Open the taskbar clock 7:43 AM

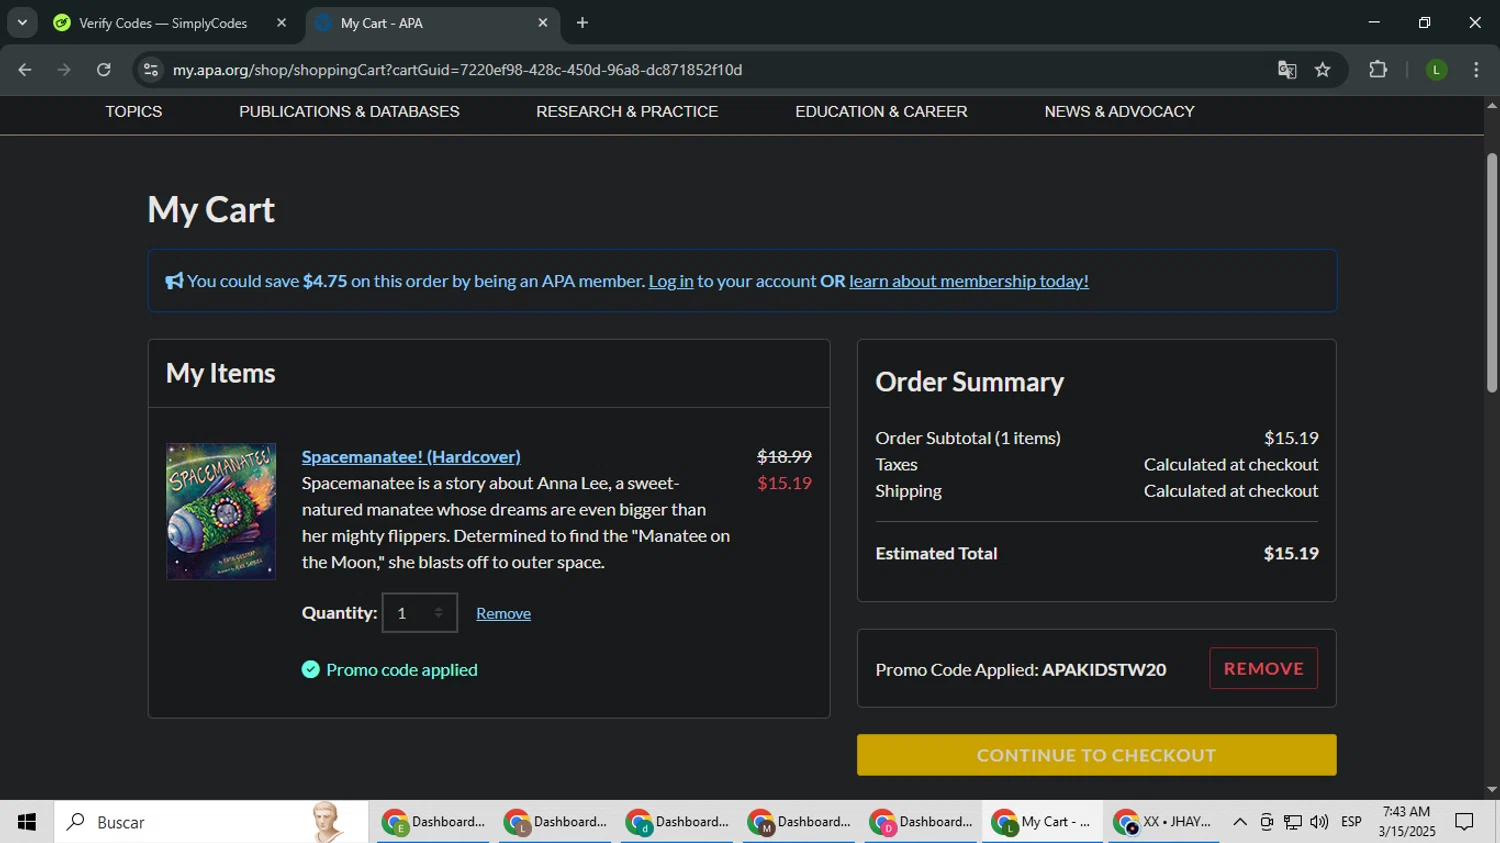coord(1406,822)
